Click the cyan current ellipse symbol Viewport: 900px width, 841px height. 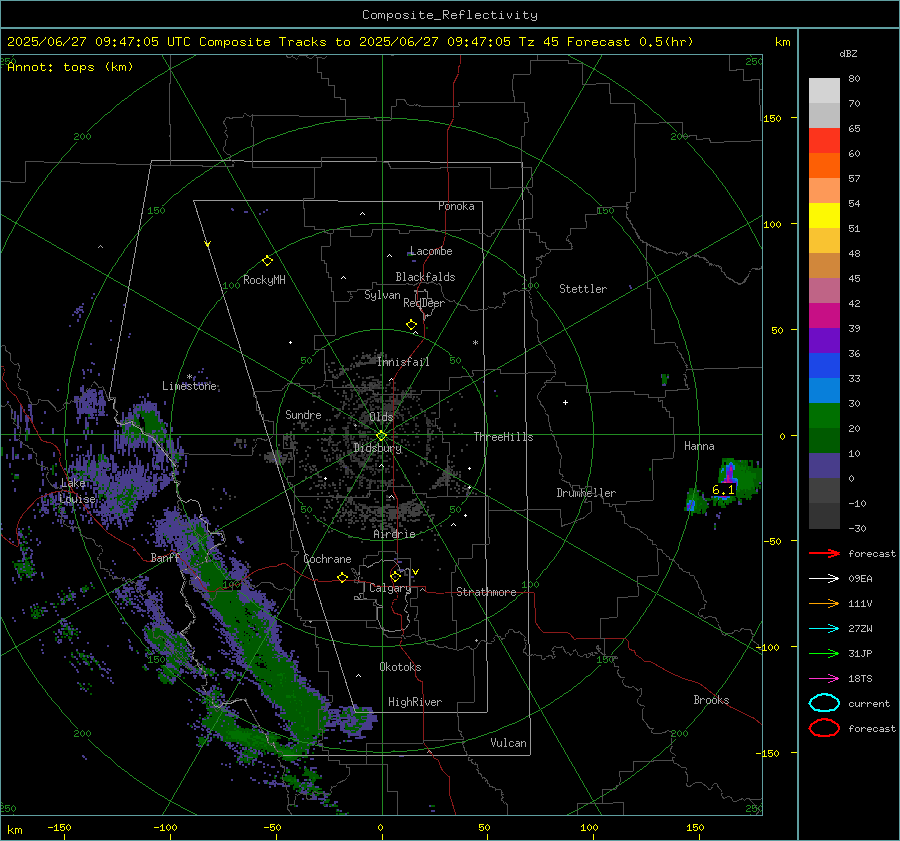tap(824, 703)
